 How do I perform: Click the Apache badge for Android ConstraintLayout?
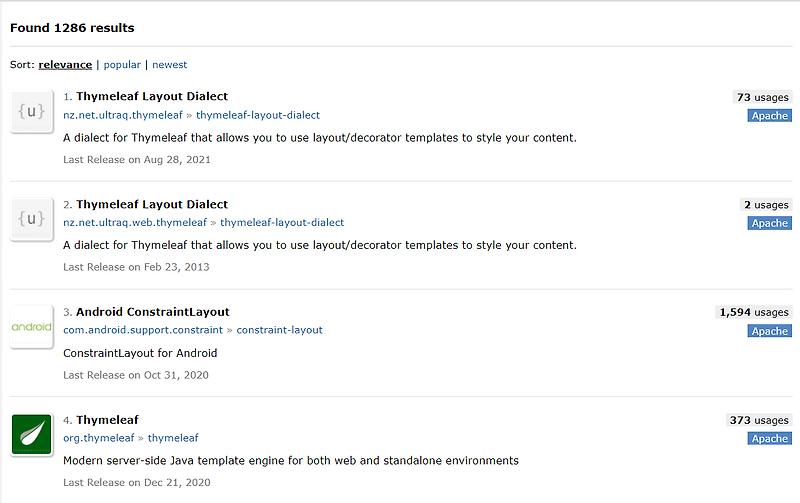tap(770, 331)
